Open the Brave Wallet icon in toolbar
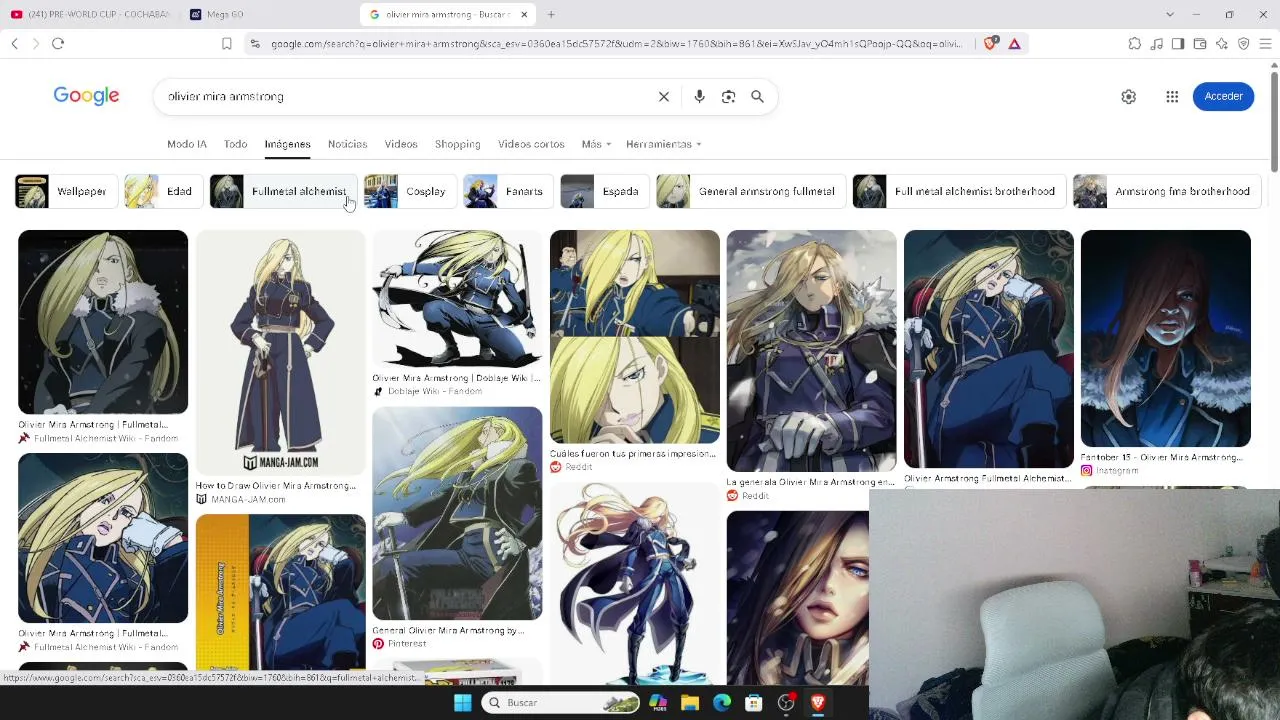 [1200, 44]
